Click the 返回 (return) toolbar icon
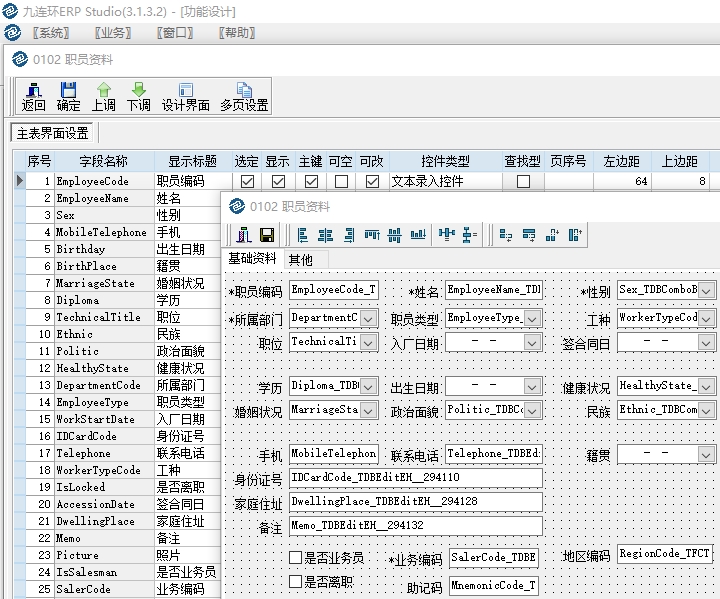The image size is (720, 599). [34, 96]
